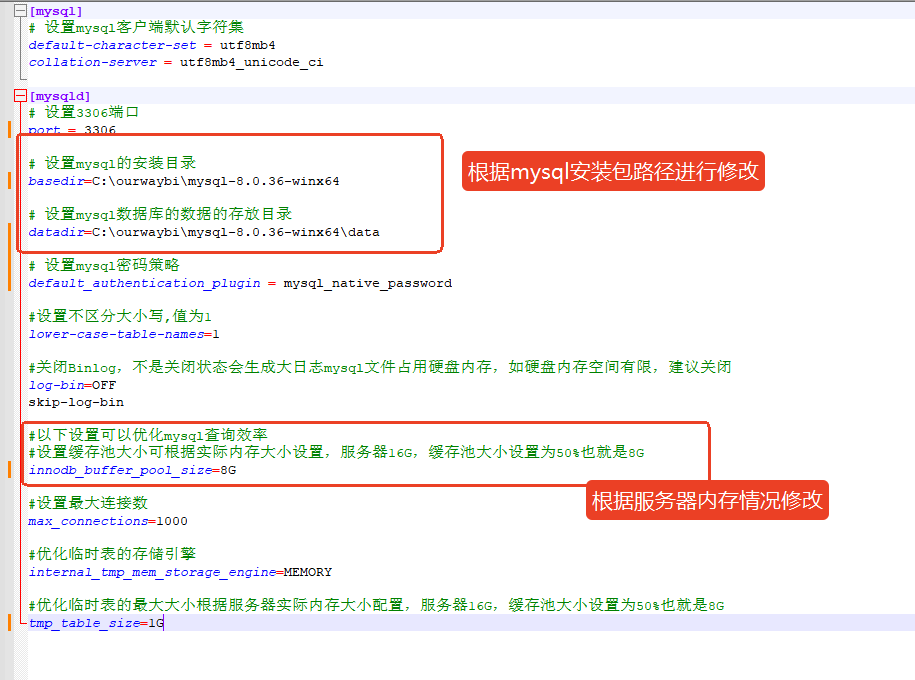The image size is (915, 680).
Task: Click the comment #以下设置可以优化mysql查询效率
Action: point(148,435)
